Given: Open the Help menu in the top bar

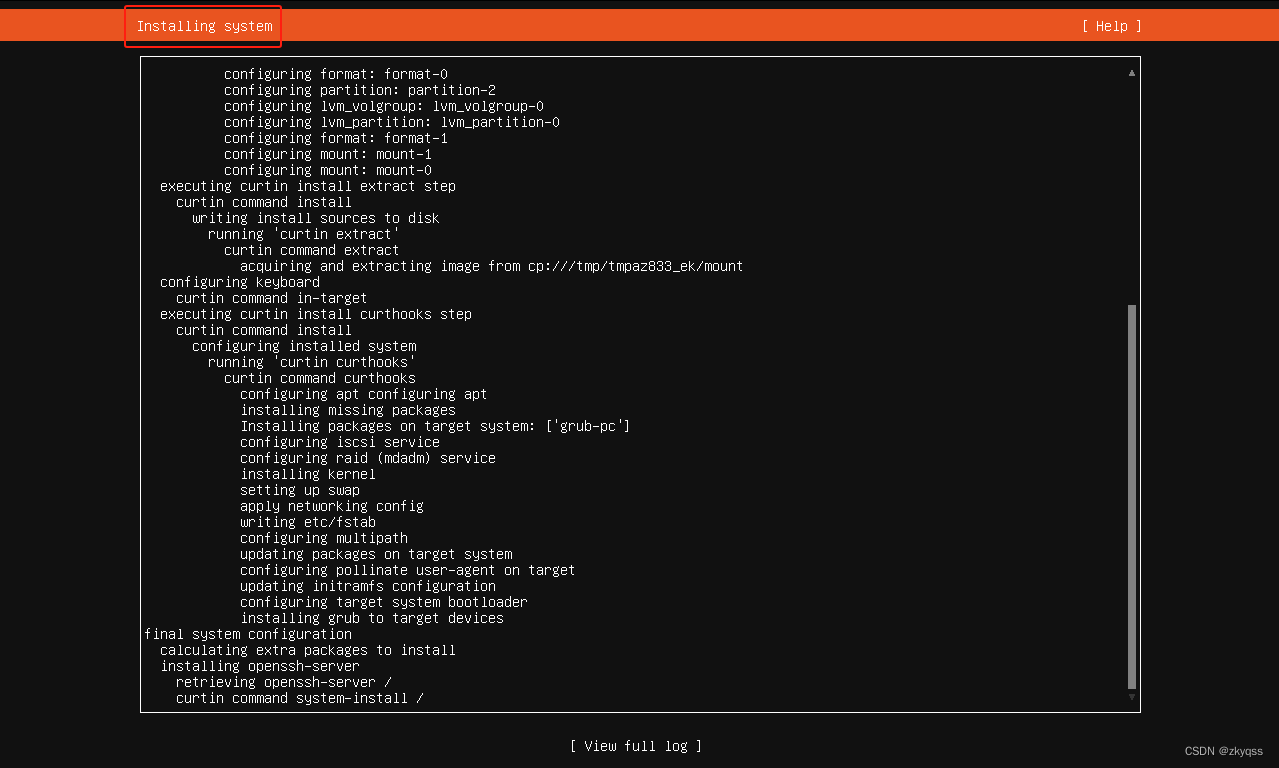Looking at the screenshot, I should tap(1110, 26).
